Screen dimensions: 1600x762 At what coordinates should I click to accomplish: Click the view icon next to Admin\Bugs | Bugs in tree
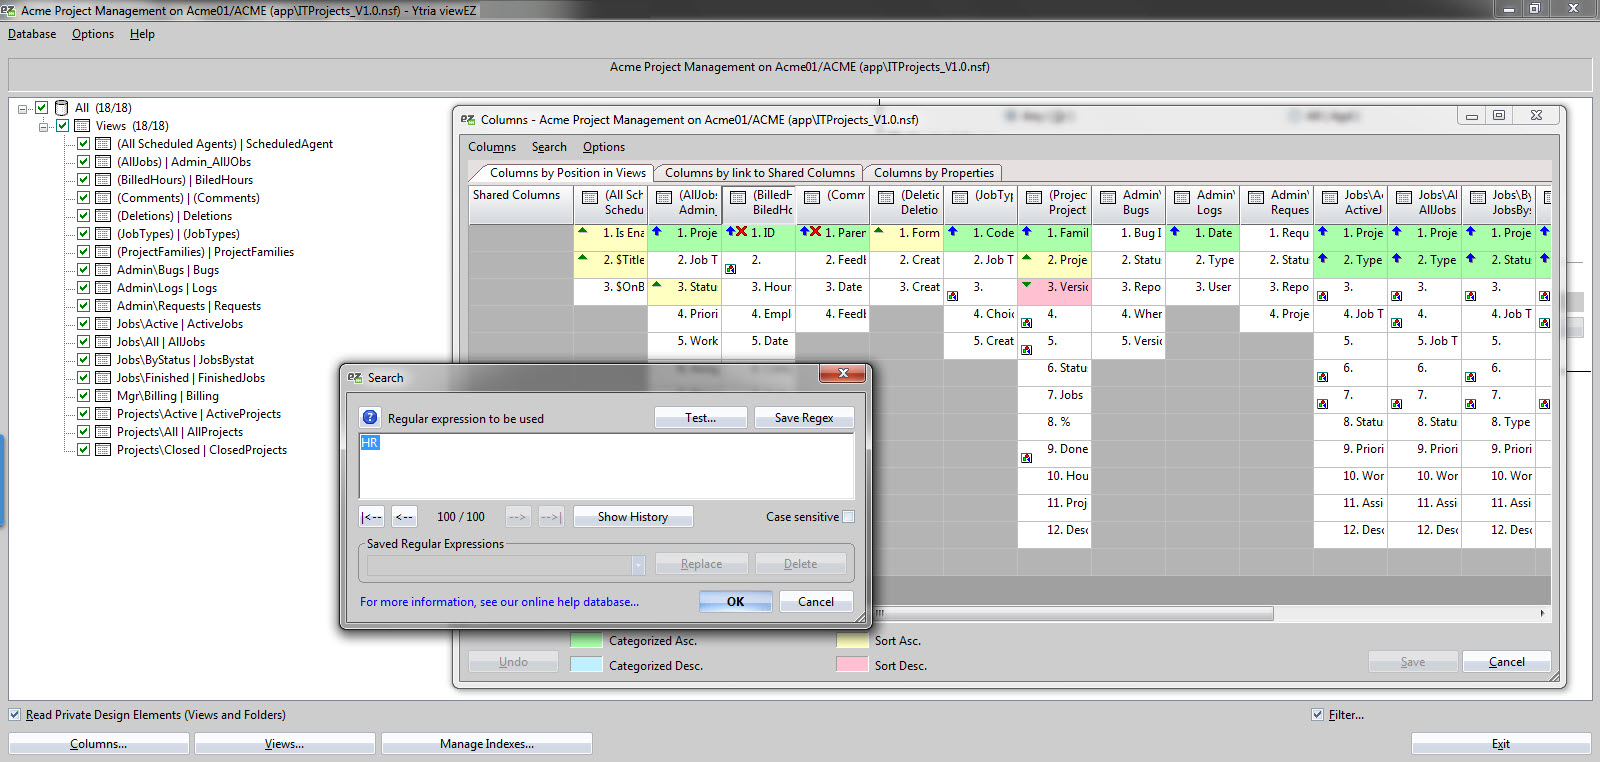[x=103, y=270]
